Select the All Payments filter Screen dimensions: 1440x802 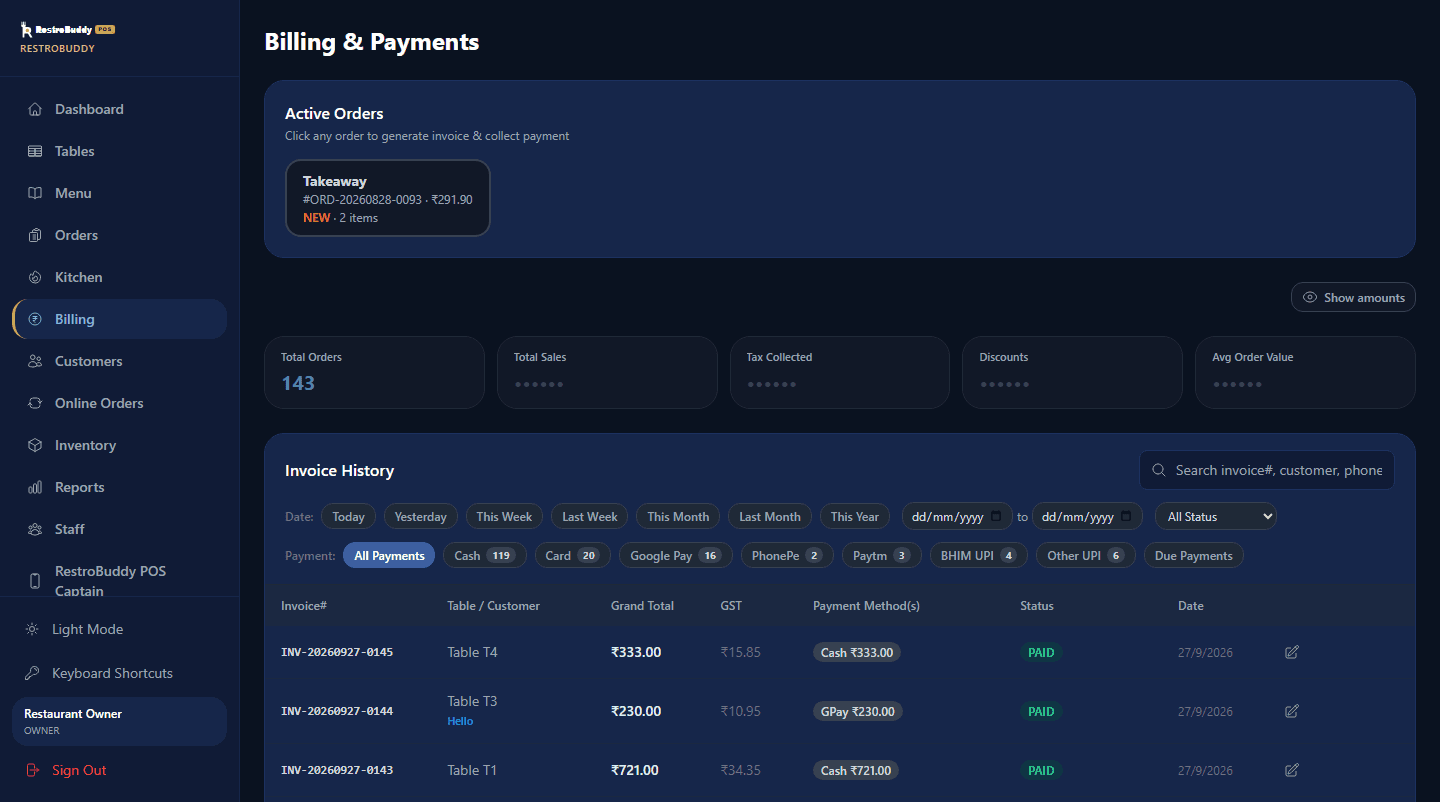(x=389, y=555)
